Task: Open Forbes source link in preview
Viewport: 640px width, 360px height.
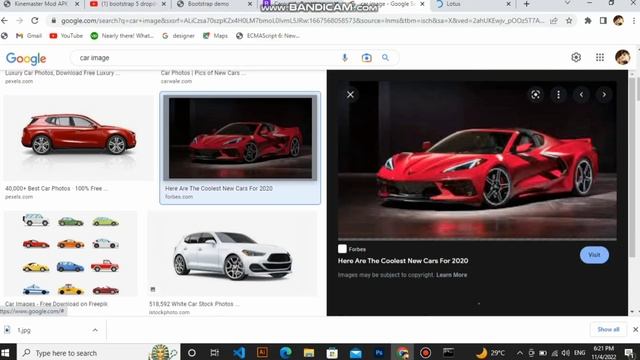Action: point(352,249)
